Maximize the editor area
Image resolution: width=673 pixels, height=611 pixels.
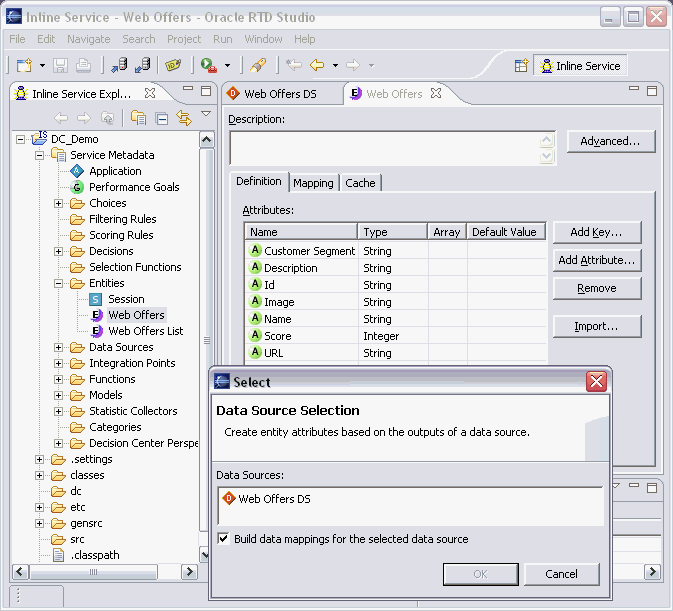[652, 91]
